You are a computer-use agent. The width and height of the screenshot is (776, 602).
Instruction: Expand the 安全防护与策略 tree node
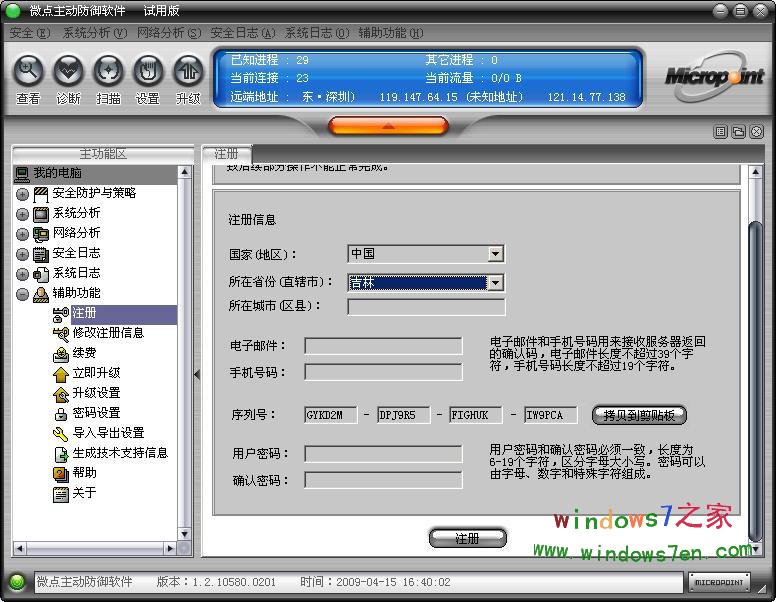tap(22, 194)
